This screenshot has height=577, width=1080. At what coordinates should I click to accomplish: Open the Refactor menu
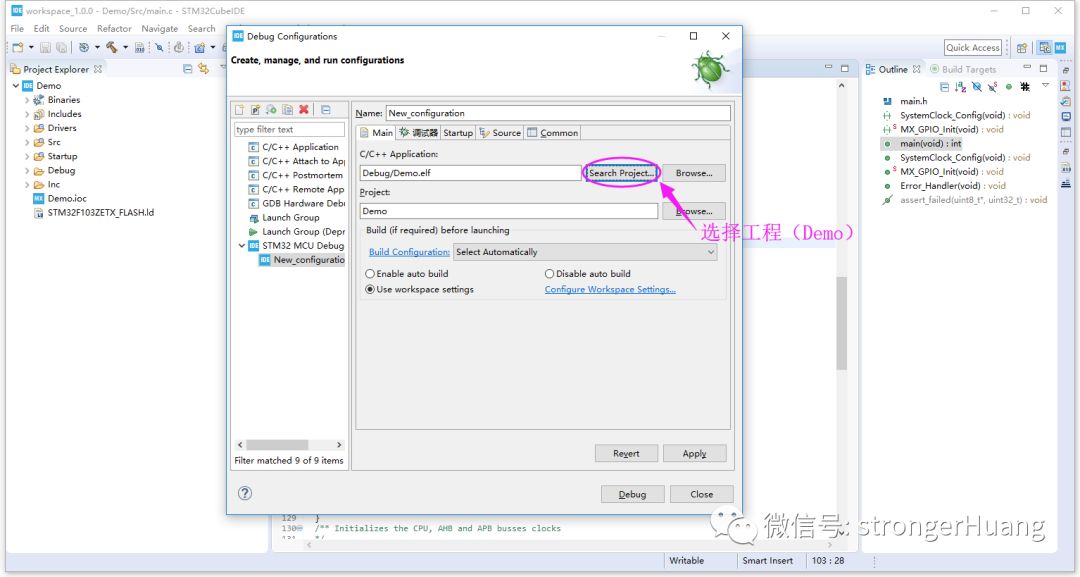click(x=114, y=29)
